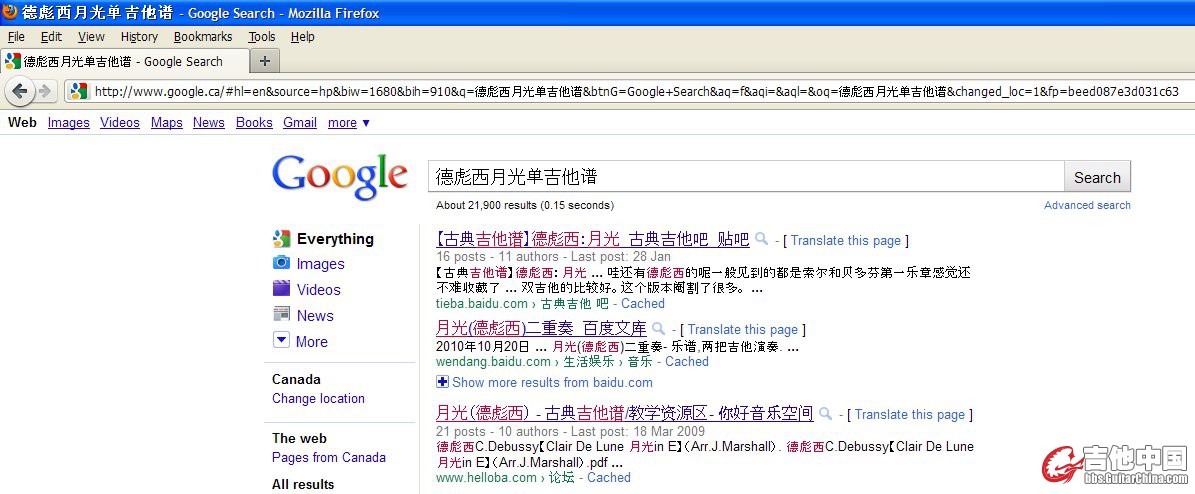Open Cached link for tieba.baidu.com result

[642, 303]
